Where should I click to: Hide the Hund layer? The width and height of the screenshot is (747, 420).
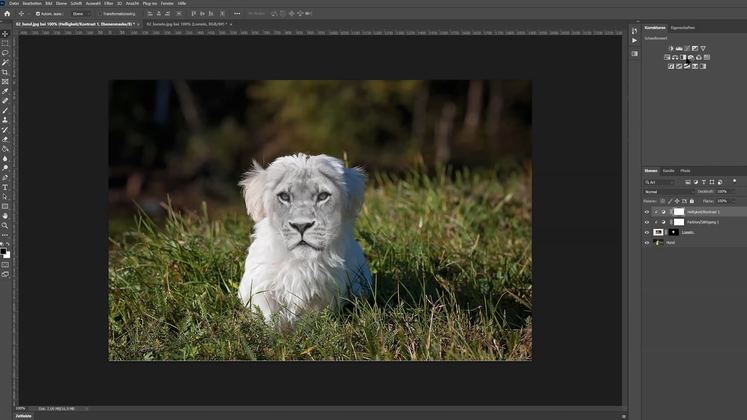[x=647, y=242]
